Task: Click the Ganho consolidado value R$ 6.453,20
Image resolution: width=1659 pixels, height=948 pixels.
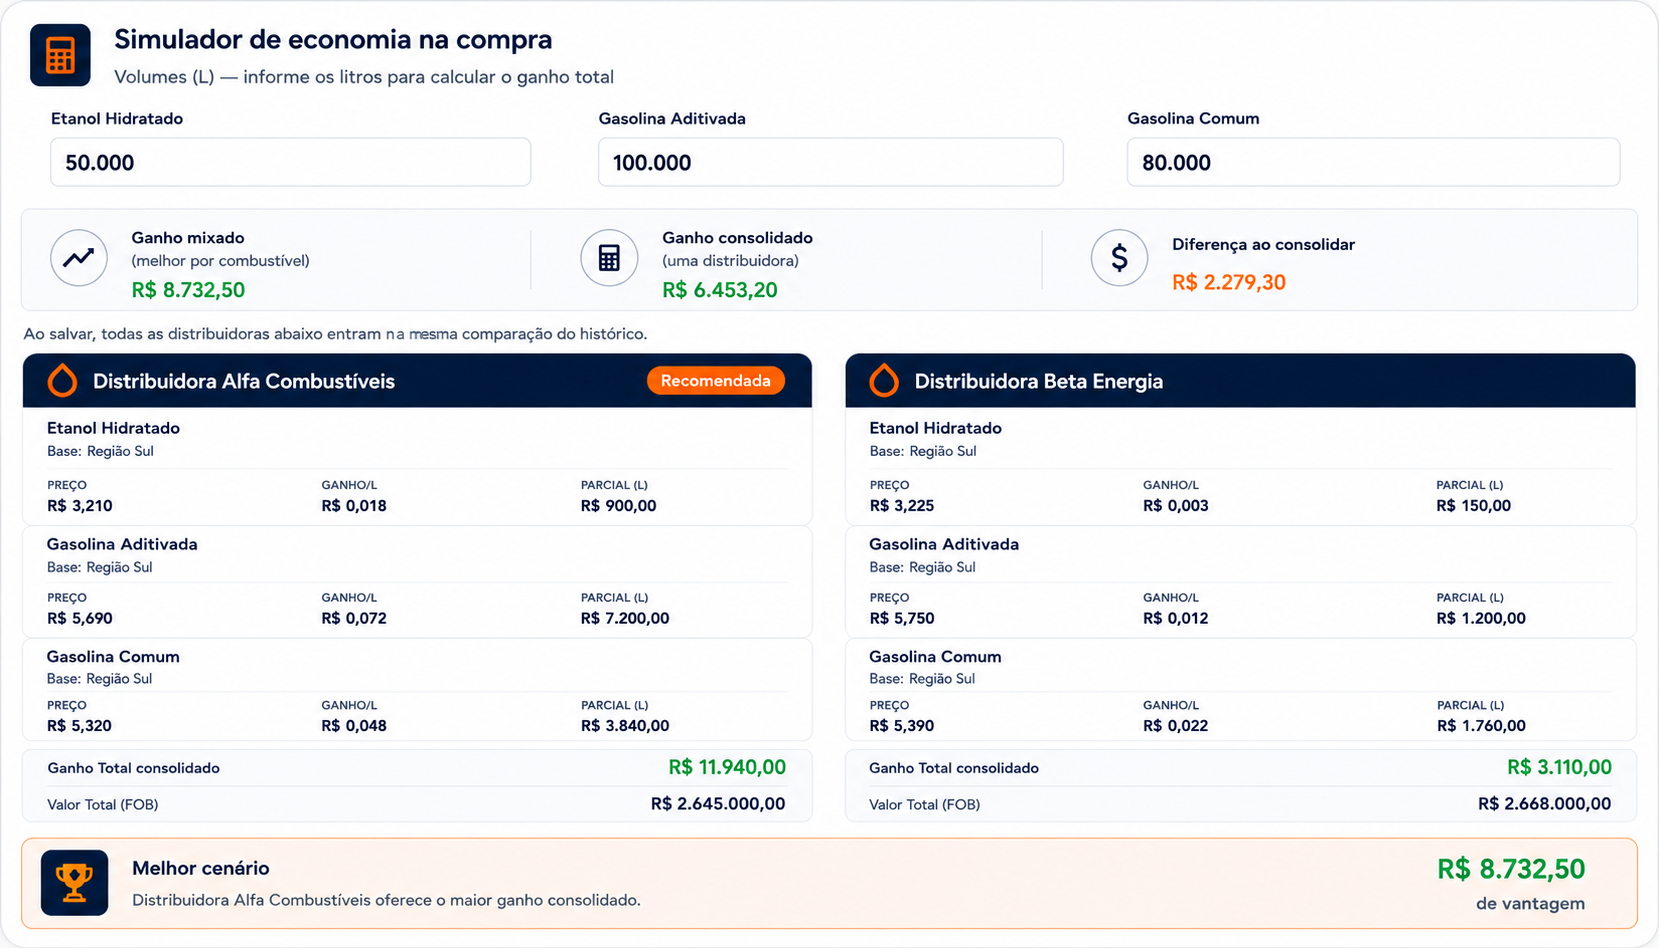Action: click(x=720, y=290)
